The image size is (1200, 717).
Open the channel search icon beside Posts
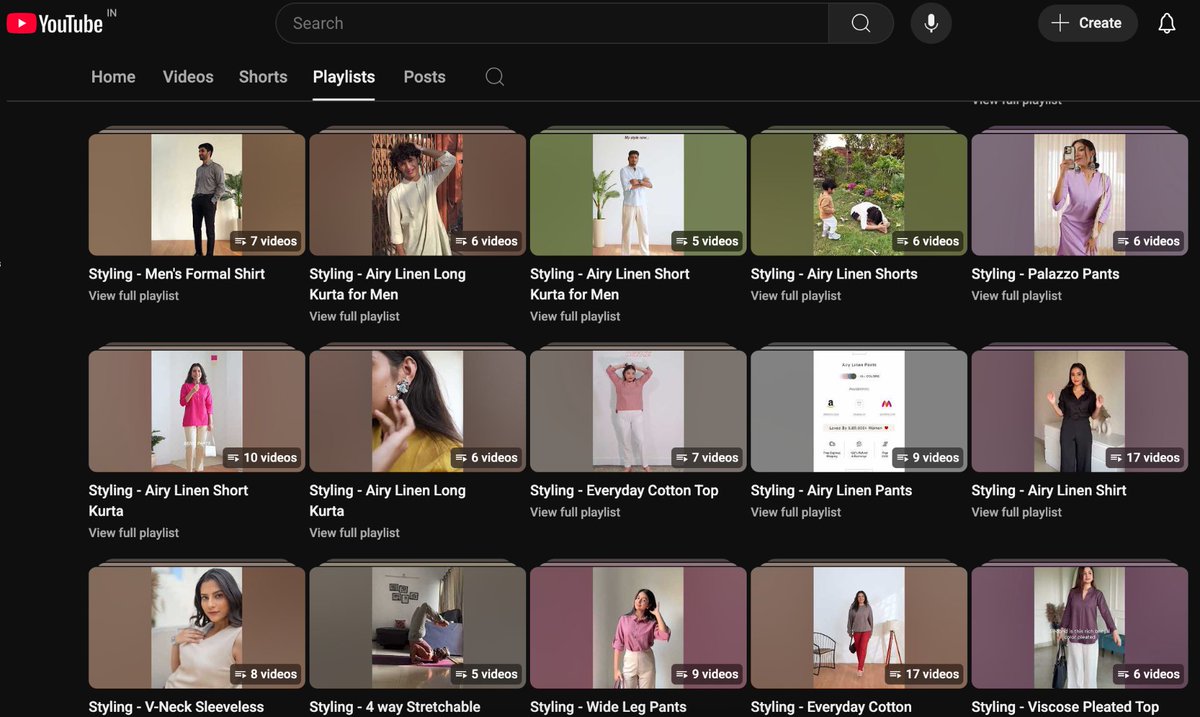tap(494, 77)
